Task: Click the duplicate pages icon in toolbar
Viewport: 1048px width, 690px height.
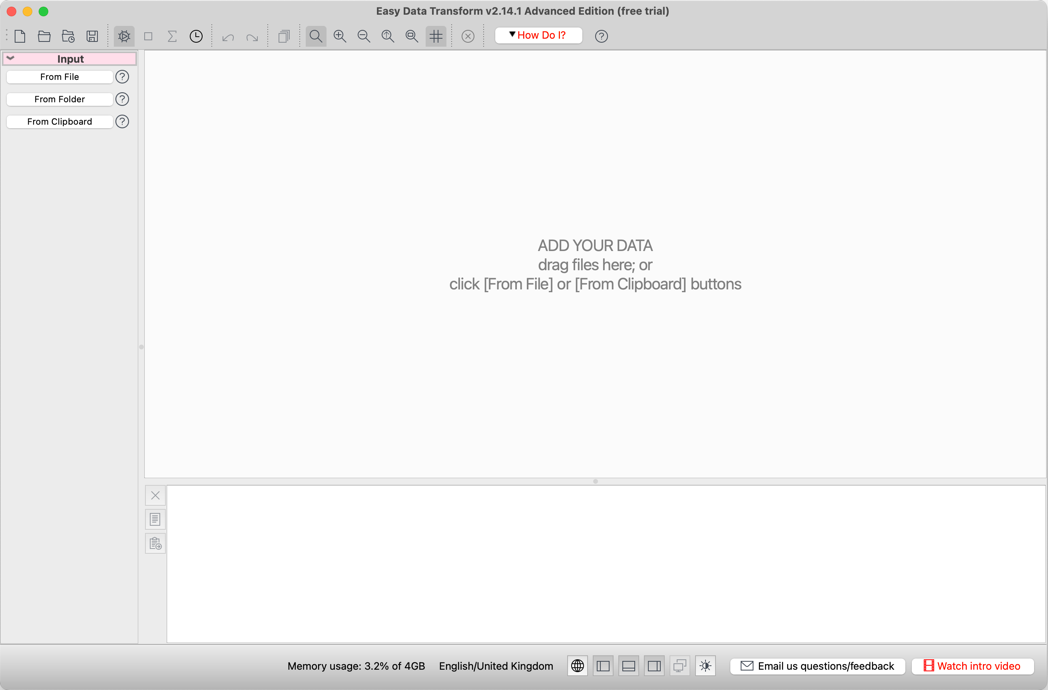Action: [284, 36]
